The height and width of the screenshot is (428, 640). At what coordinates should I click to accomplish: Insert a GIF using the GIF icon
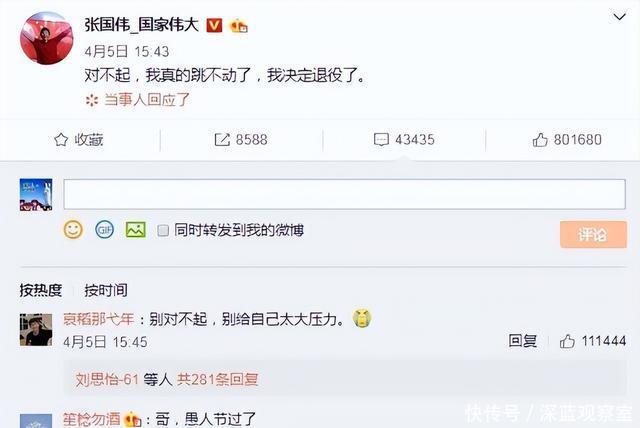tap(104, 230)
